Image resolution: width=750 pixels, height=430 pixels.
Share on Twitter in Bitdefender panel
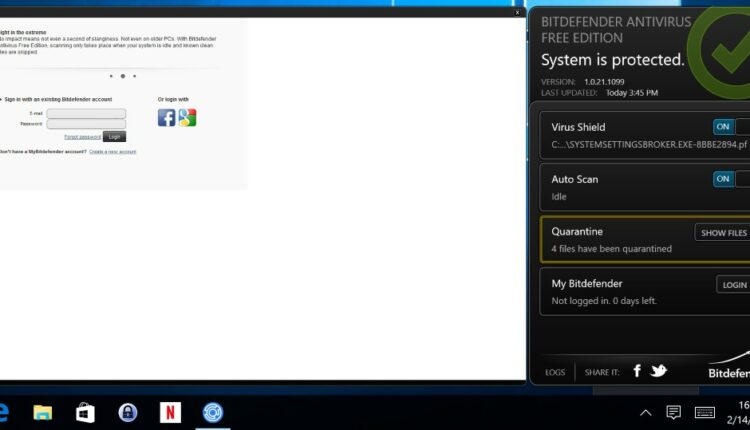coord(659,371)
